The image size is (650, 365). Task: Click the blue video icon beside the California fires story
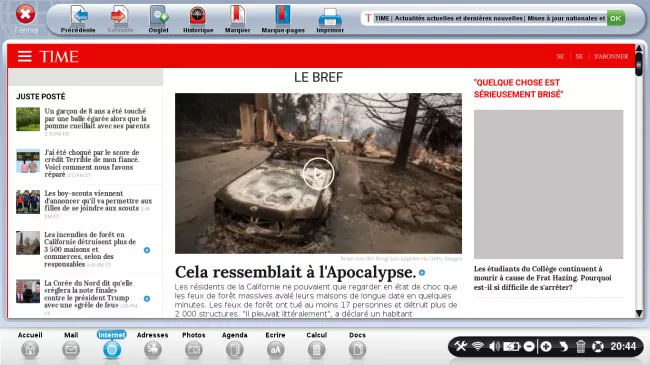(x=147, y=250)
